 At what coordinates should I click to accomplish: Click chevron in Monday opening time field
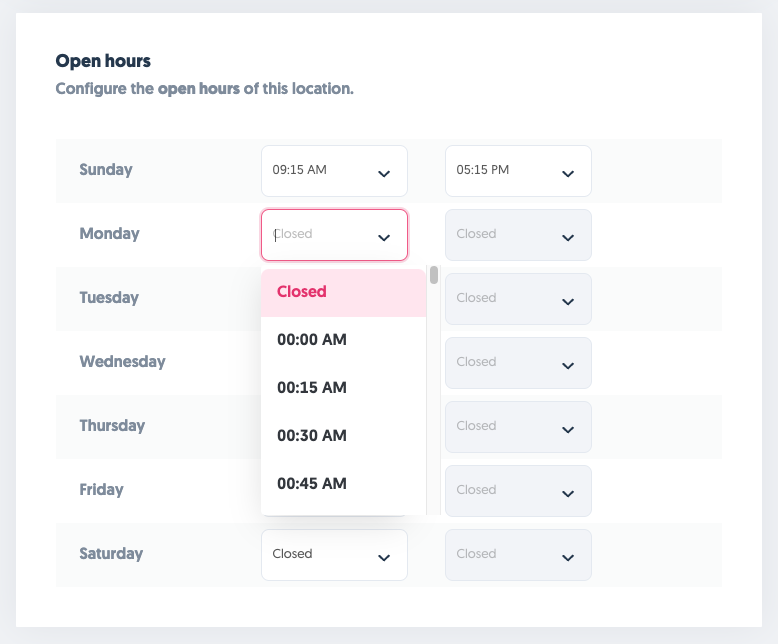click(384, 238)
